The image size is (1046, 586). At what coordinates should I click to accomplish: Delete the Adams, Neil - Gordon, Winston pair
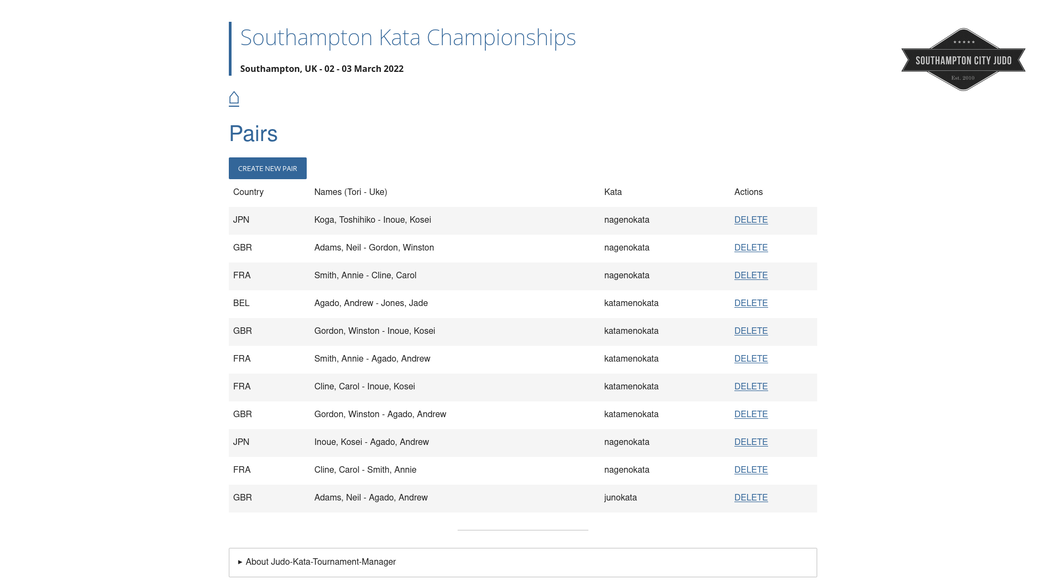(750, 248)
